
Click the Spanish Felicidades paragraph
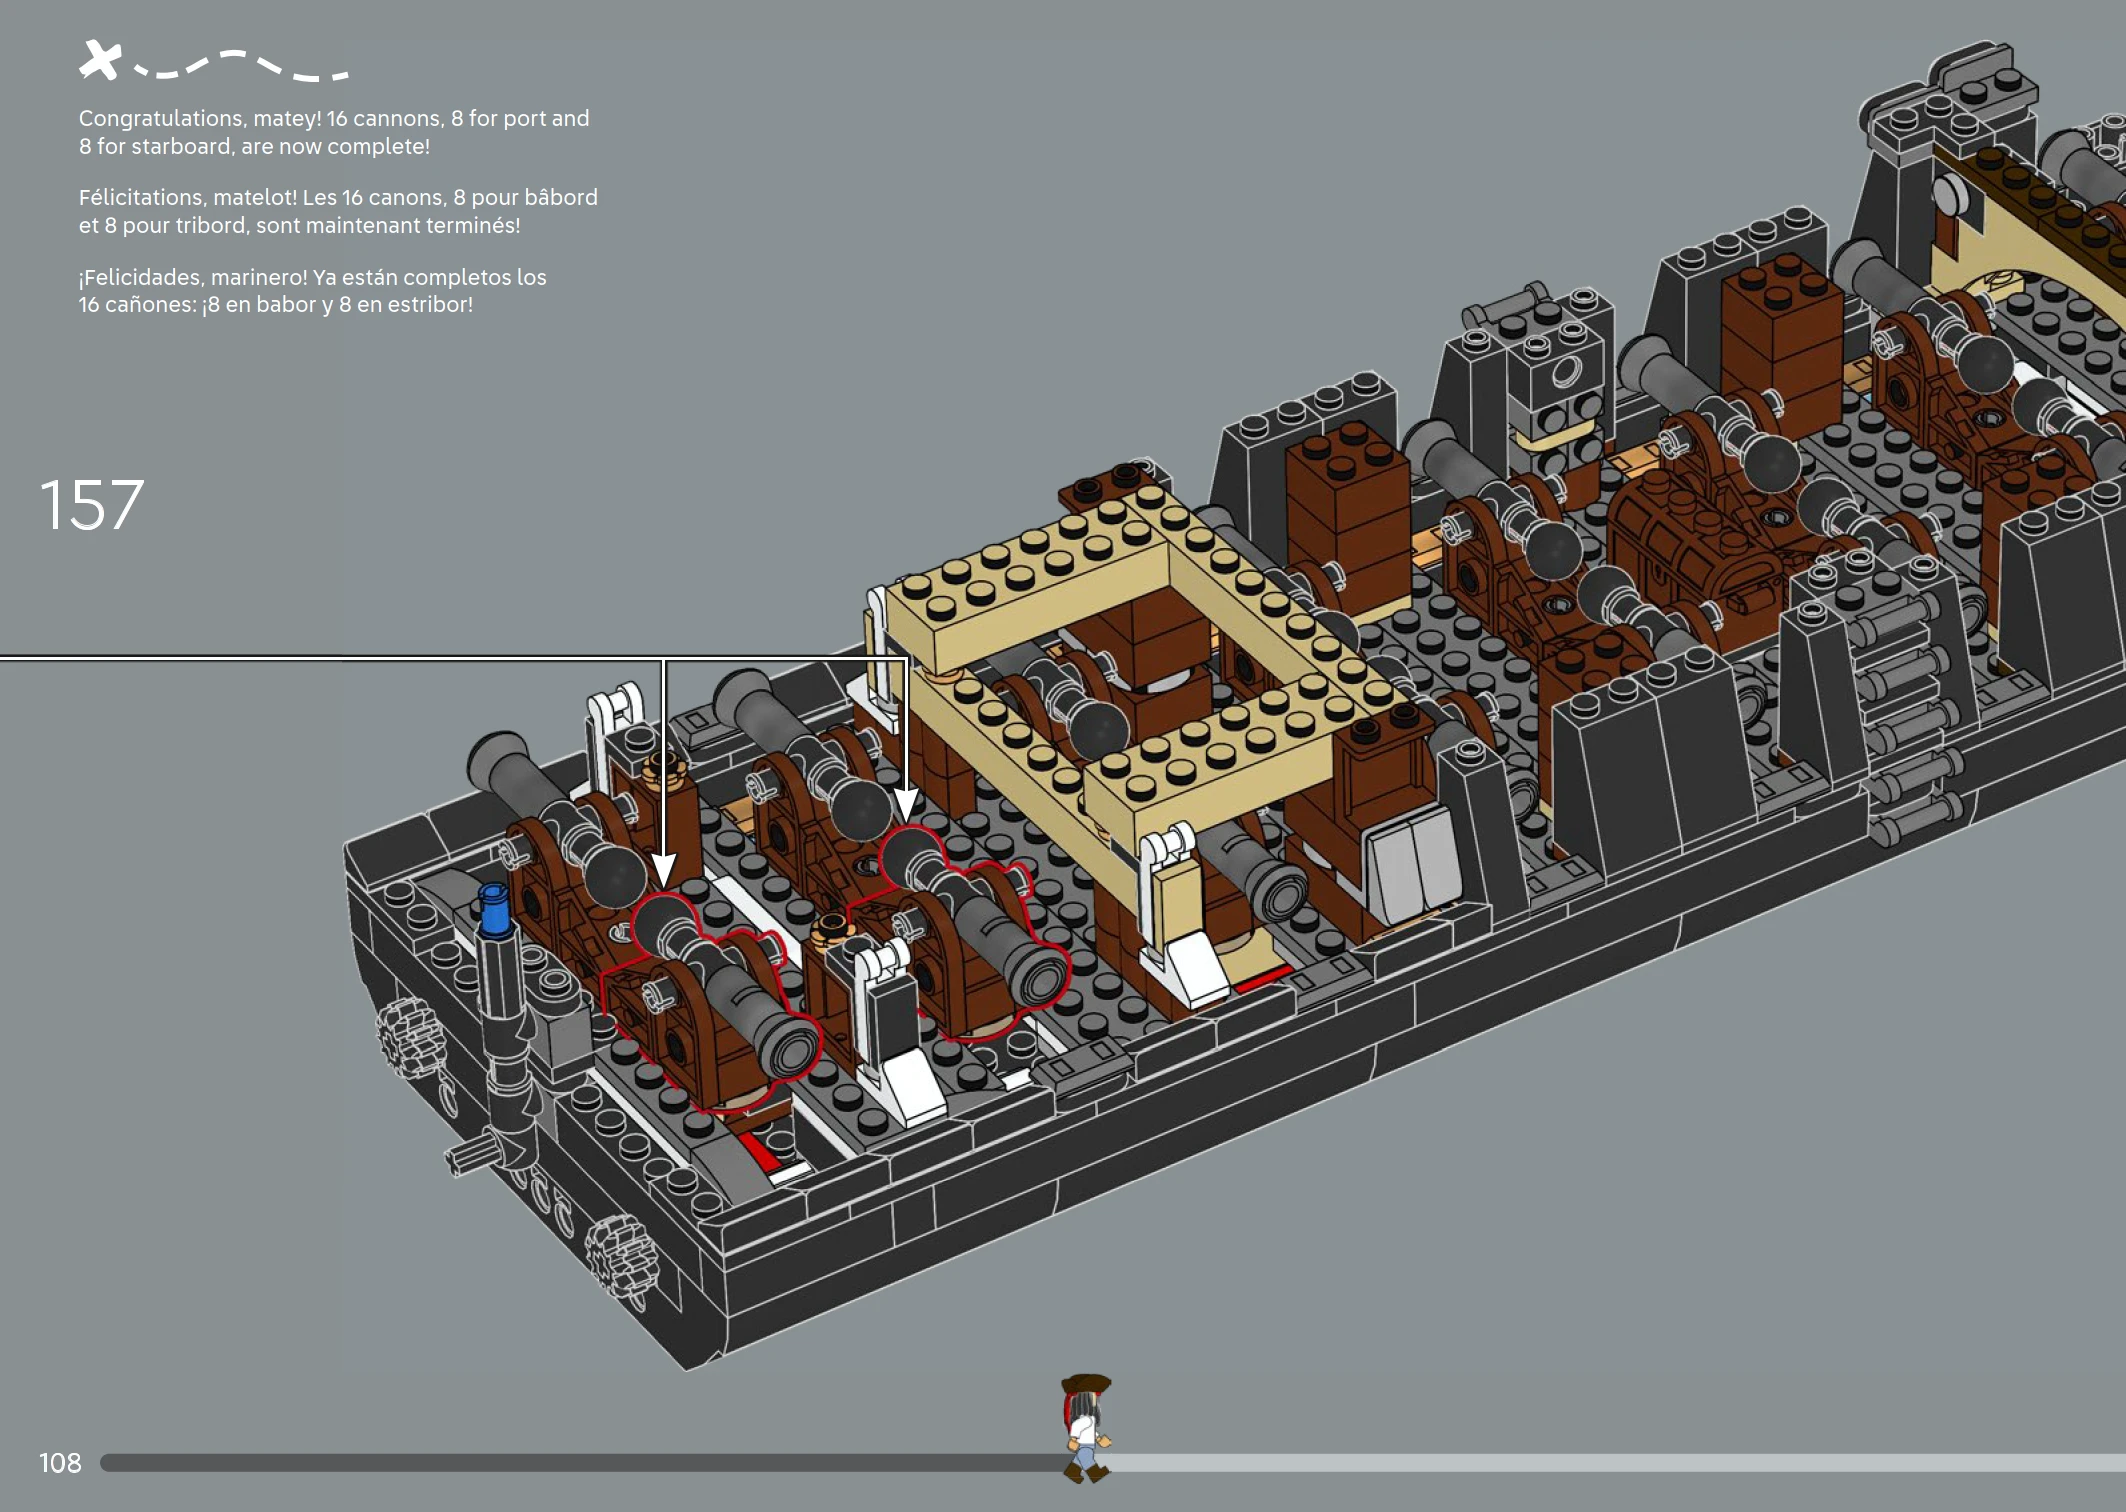312,290
